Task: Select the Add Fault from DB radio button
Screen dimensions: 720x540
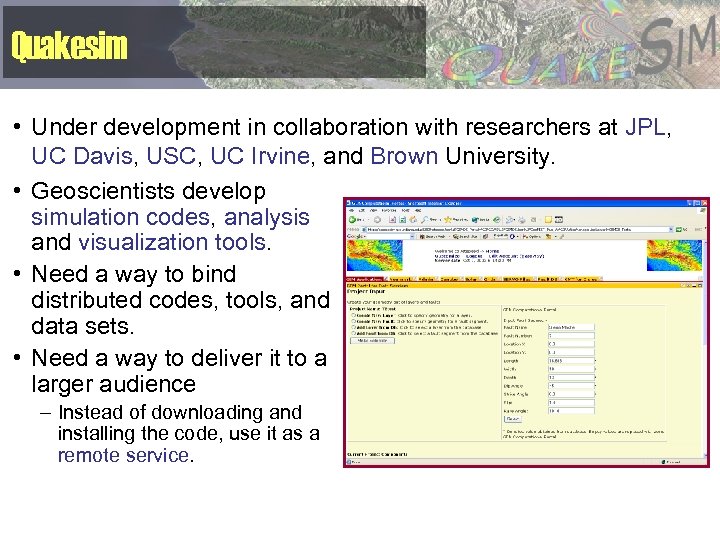Action: (x=354, y=333)
